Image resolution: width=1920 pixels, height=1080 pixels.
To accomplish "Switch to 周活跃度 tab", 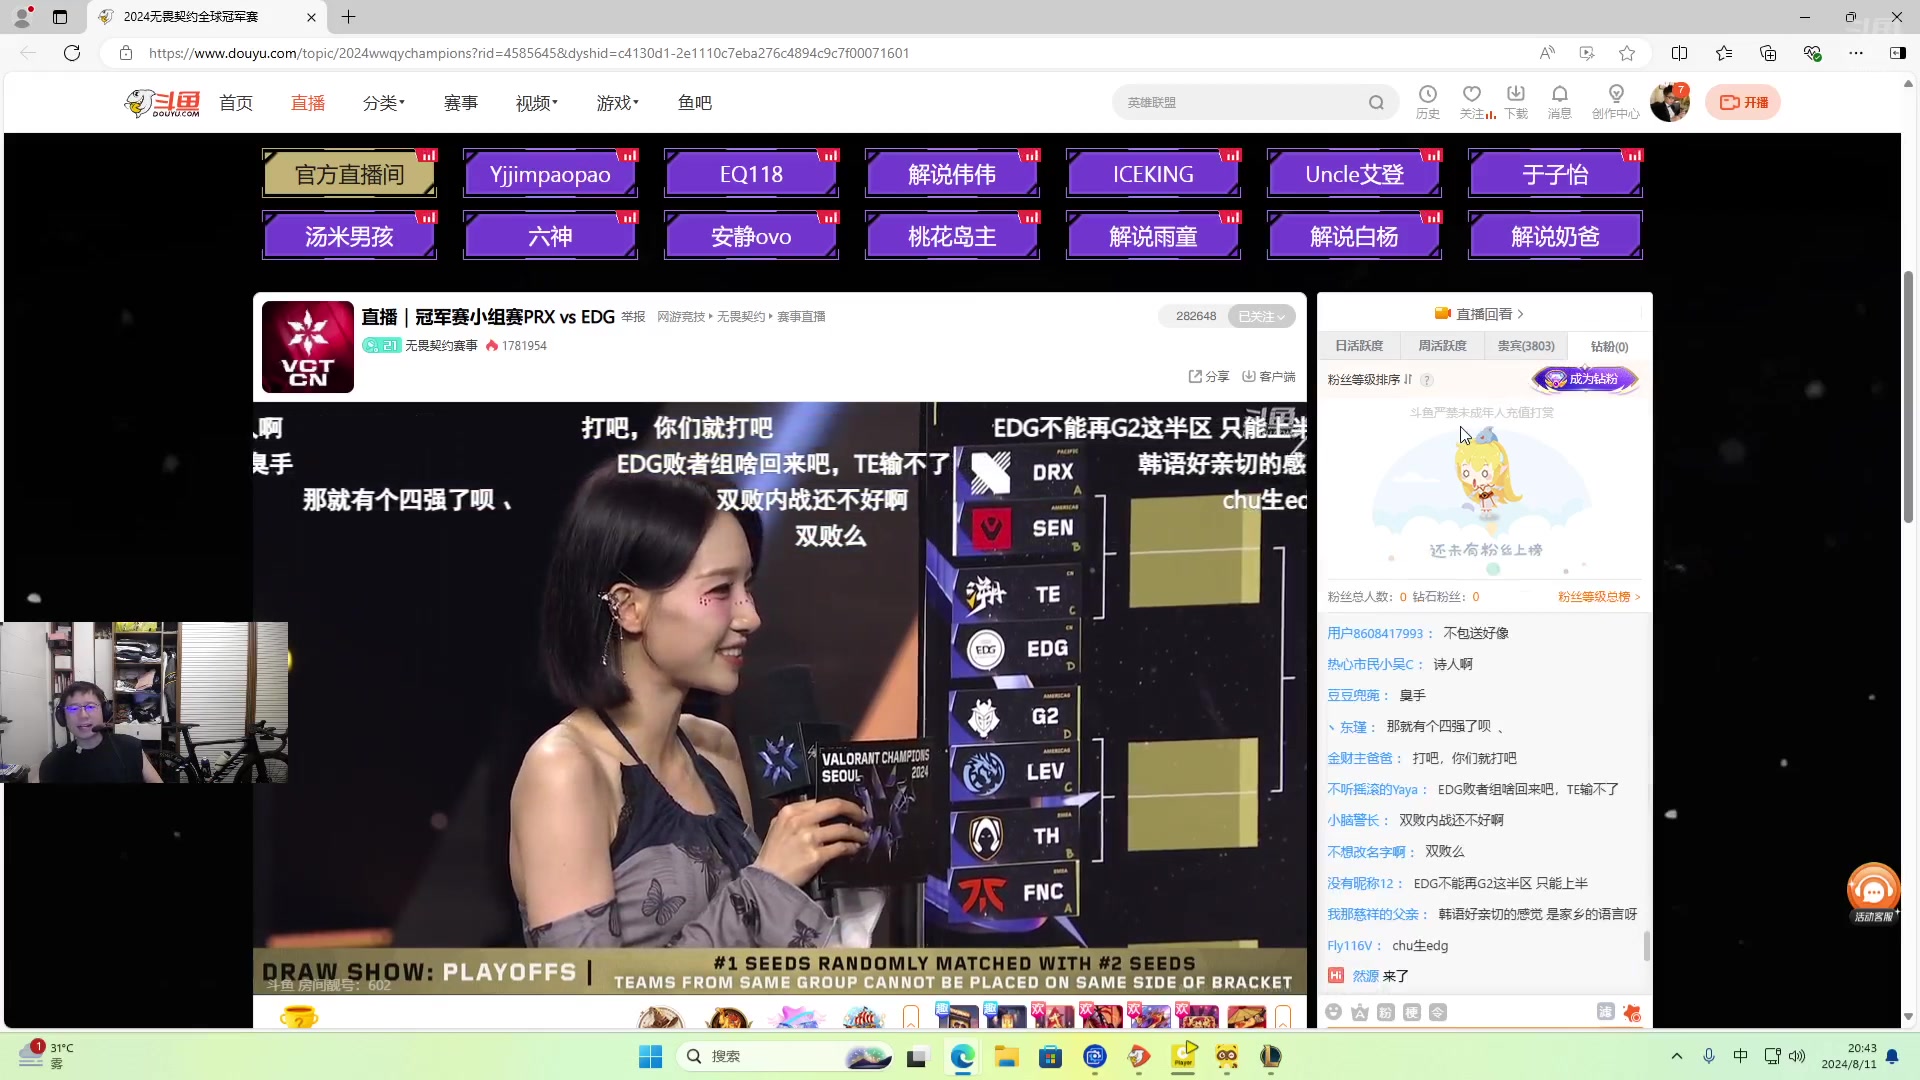I will click(x=1442, y=346).
